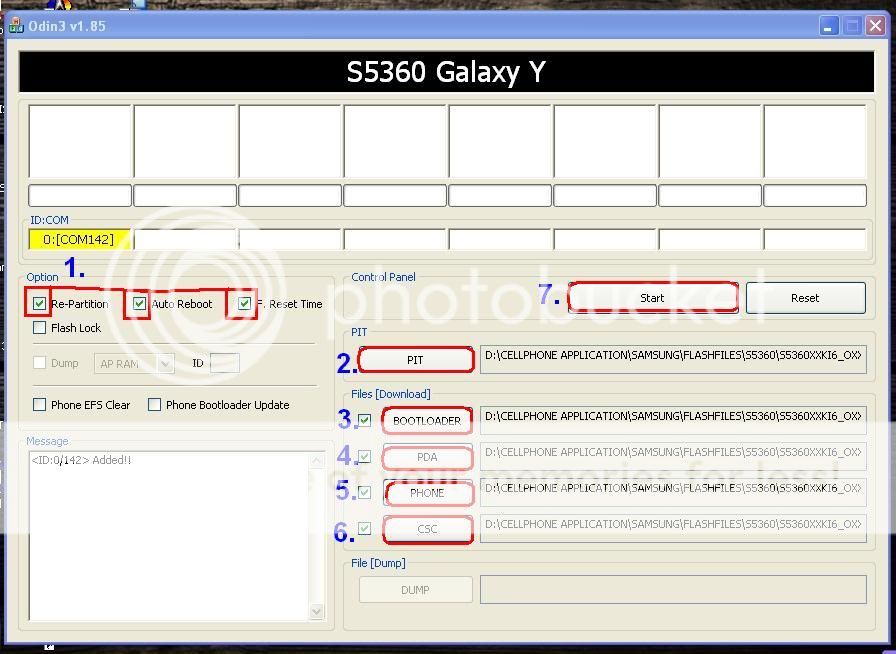Select the 0:[COM142] port slot
This screenshot has height=654, width=896.
[x=79, y=239]
